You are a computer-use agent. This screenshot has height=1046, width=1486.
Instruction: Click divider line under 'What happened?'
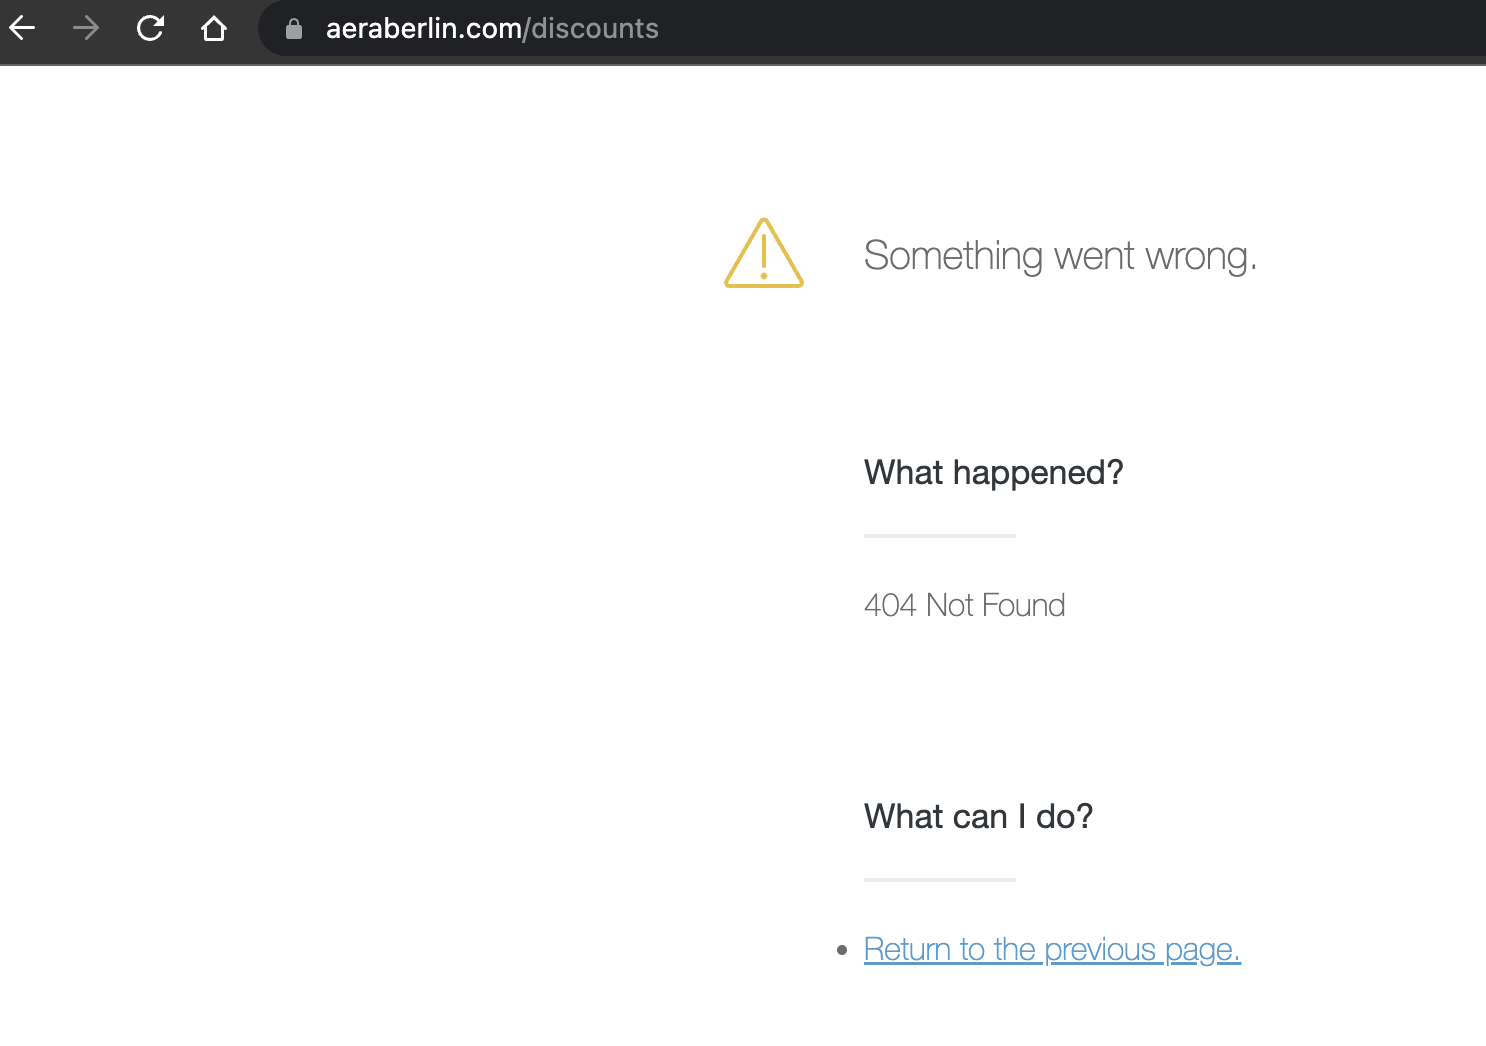click(x=940, y=536)
